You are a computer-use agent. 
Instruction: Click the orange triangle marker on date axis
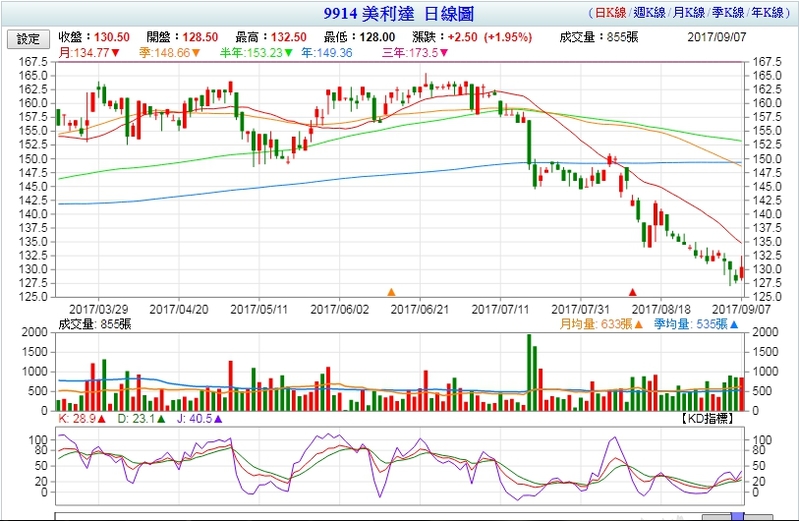coord(391,292)
